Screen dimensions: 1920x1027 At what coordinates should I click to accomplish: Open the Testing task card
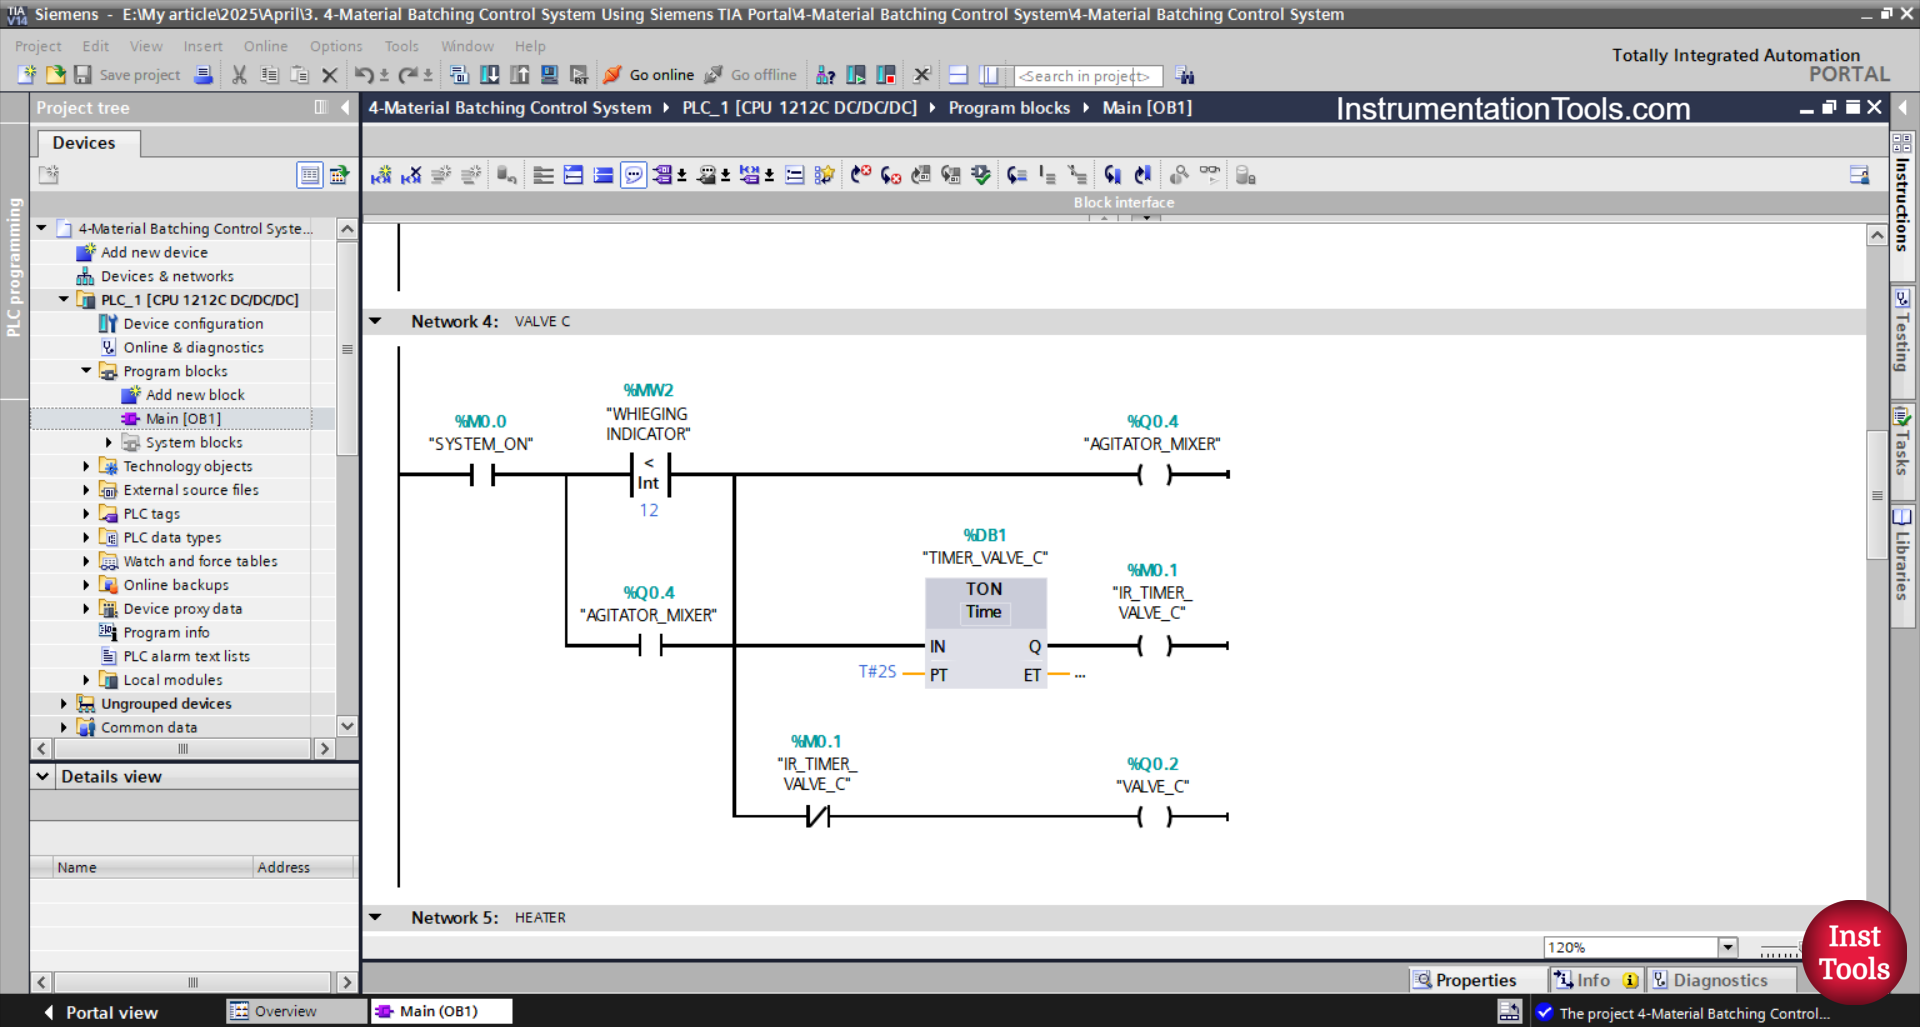tap(1901, 340)
